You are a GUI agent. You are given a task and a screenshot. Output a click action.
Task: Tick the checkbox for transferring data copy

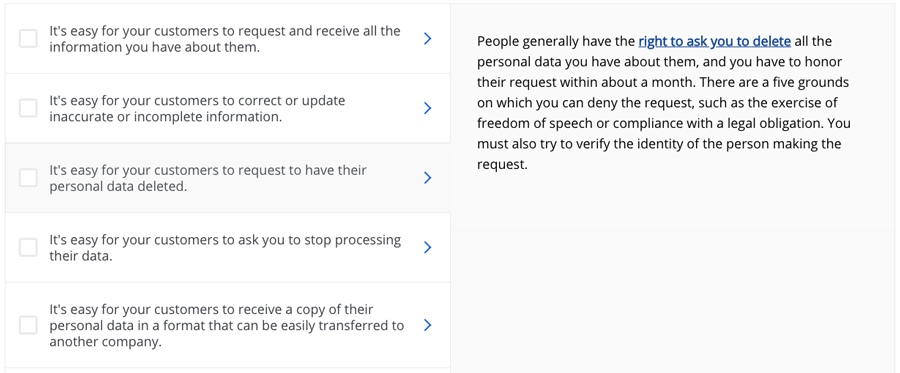click(28, 325)
